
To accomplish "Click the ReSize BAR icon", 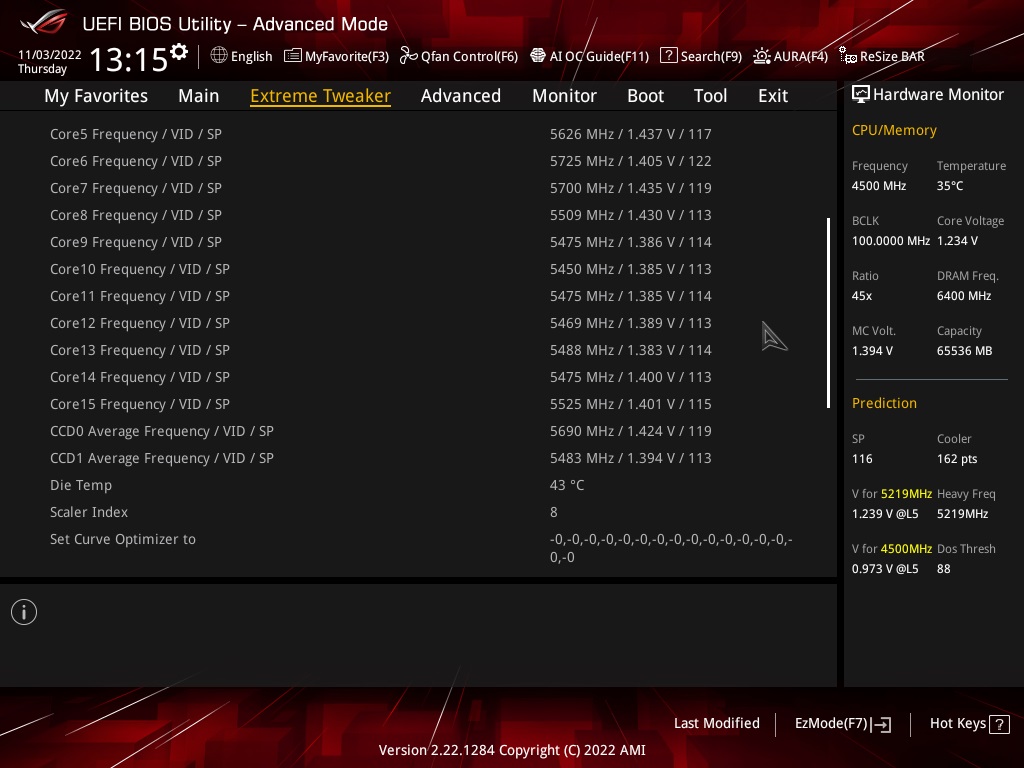I will 848,56.
